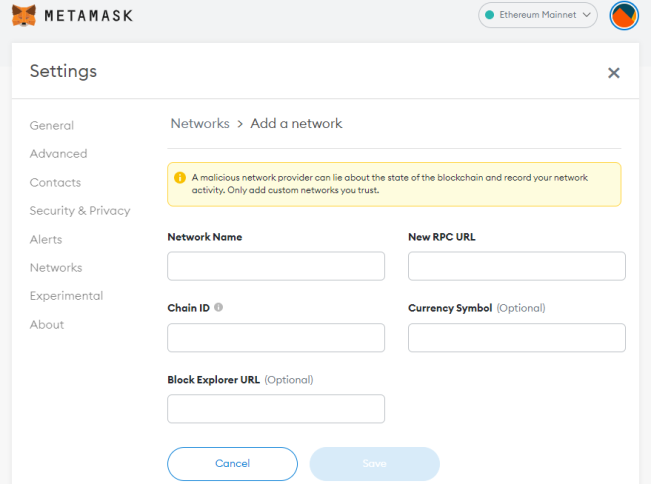Click the Cancel button
The height and width of the screenshot is (484, 651).
[x=232, y=464]
